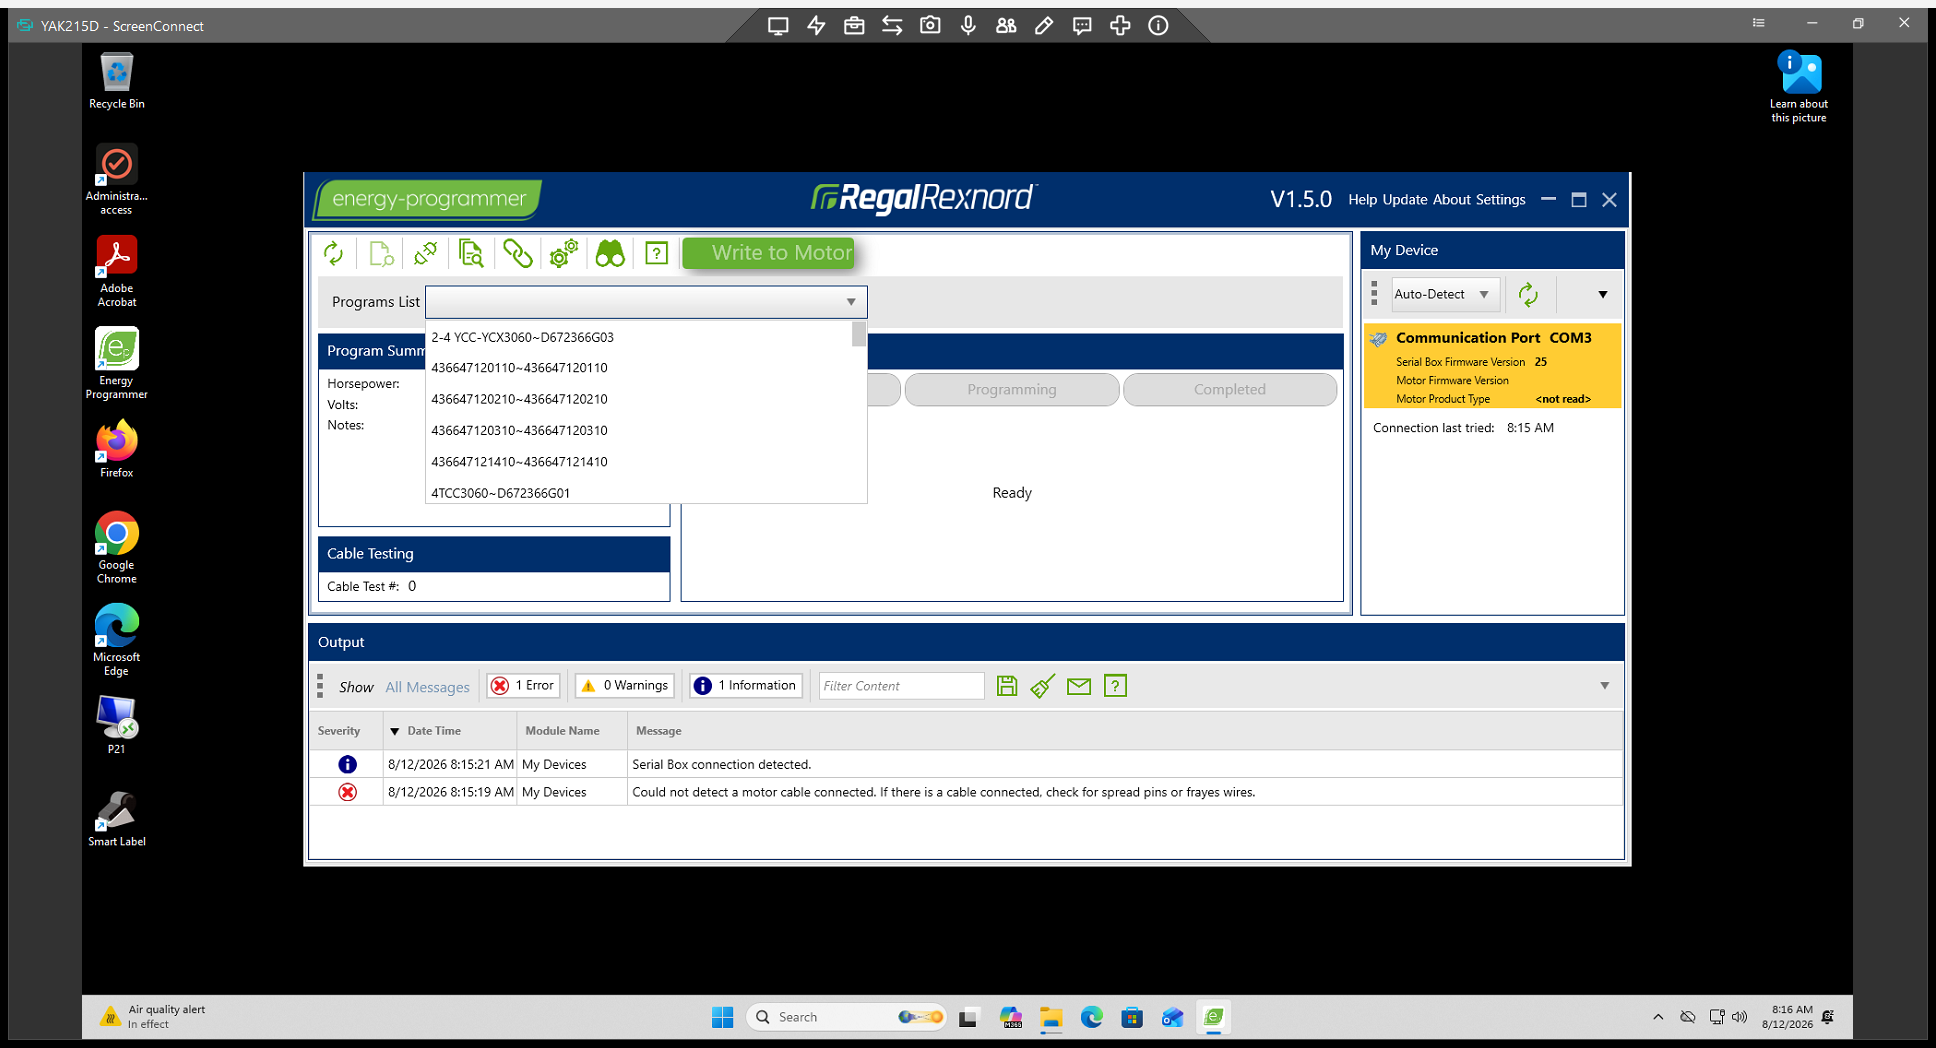The width and height of the screenshot is (1936, 1048).
Task: Save output log with floppy disk icon
Action: point(1007,686)
